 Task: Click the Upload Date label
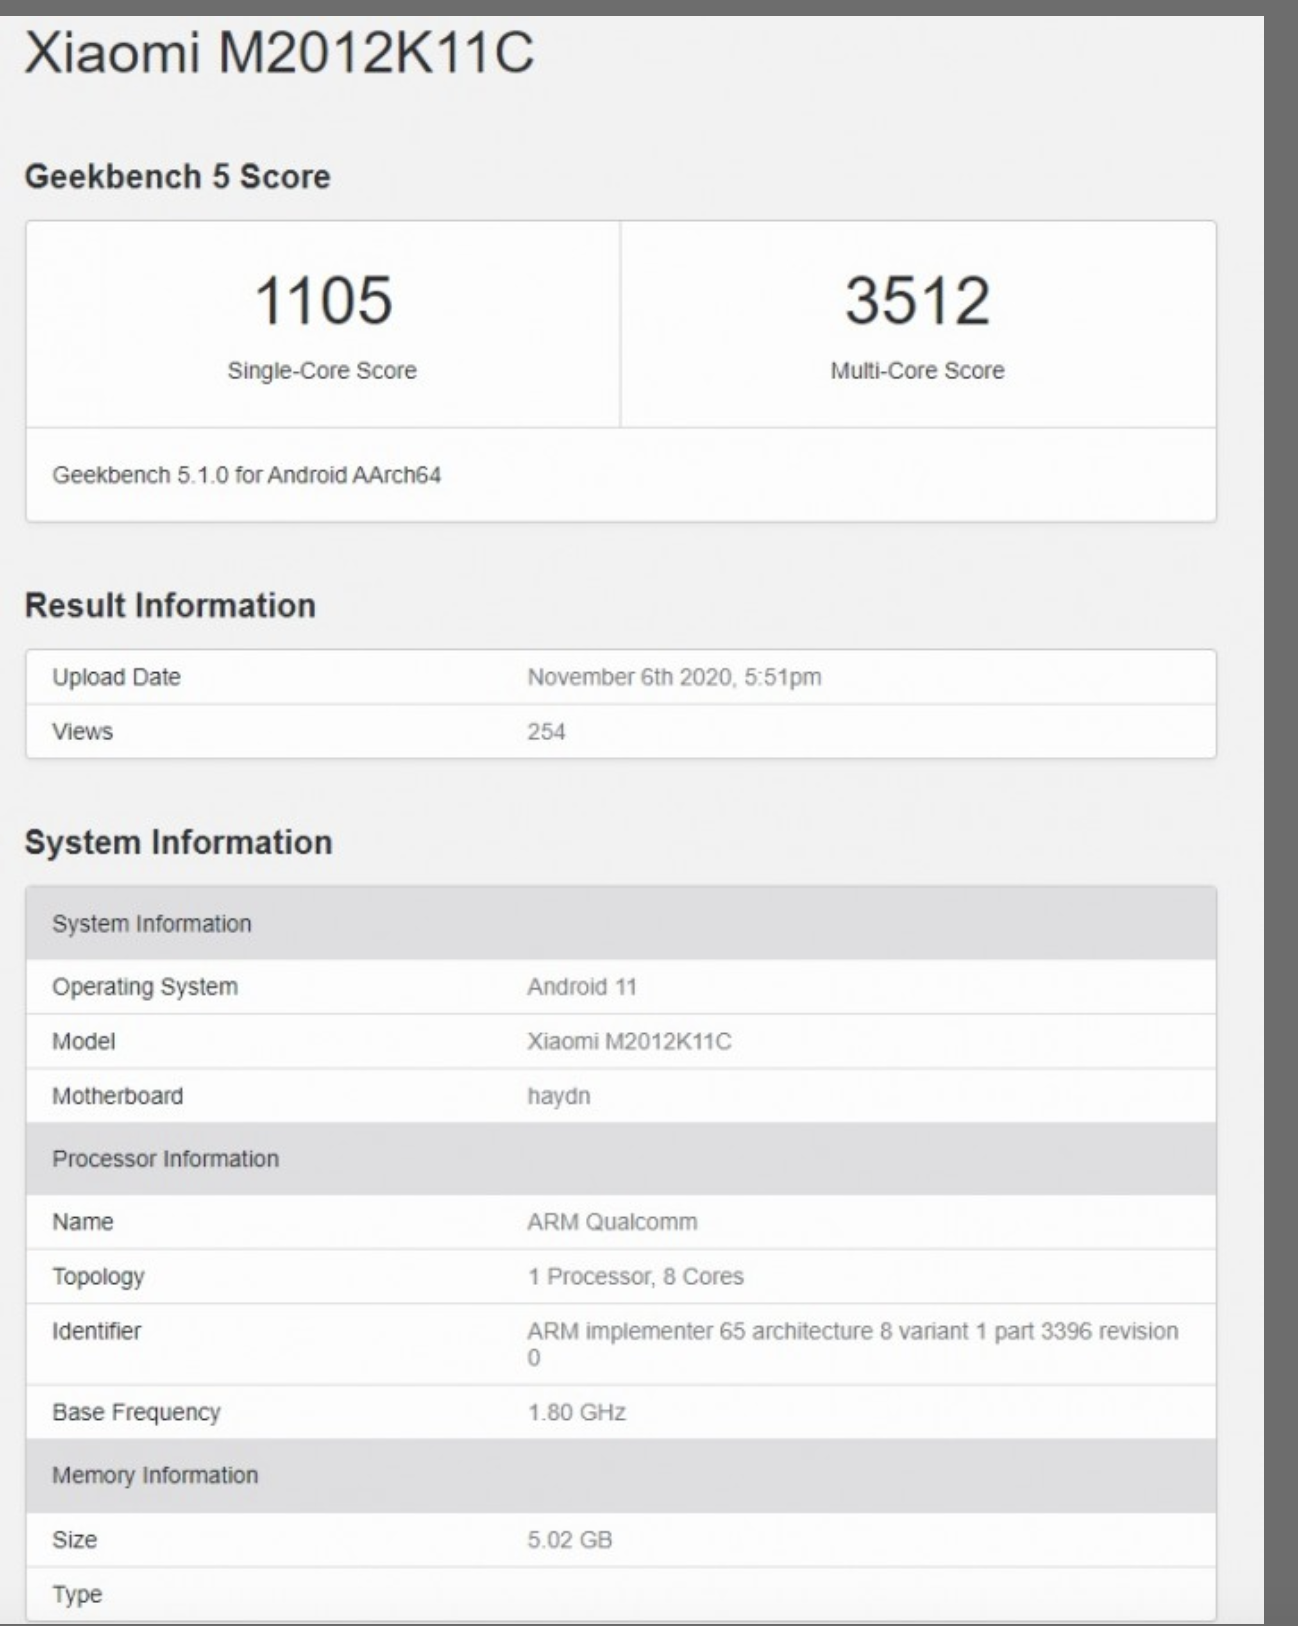[x=116, y=677]
